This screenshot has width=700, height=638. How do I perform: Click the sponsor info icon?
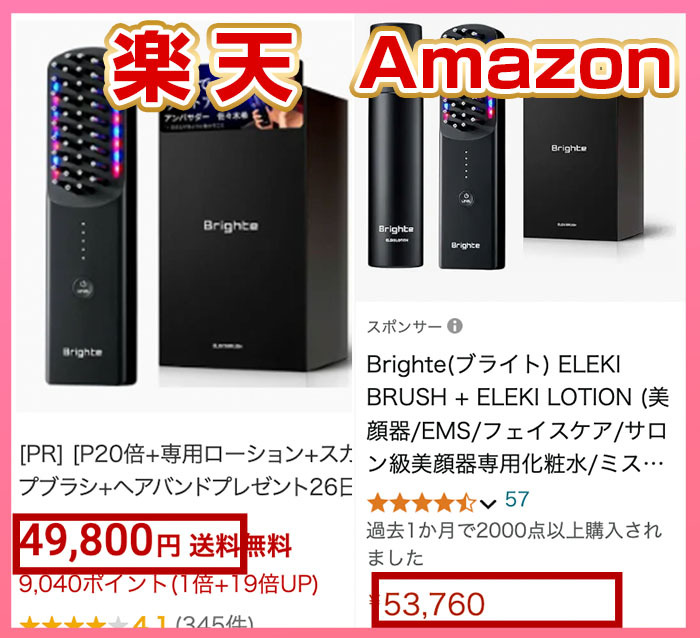(454, 326)
